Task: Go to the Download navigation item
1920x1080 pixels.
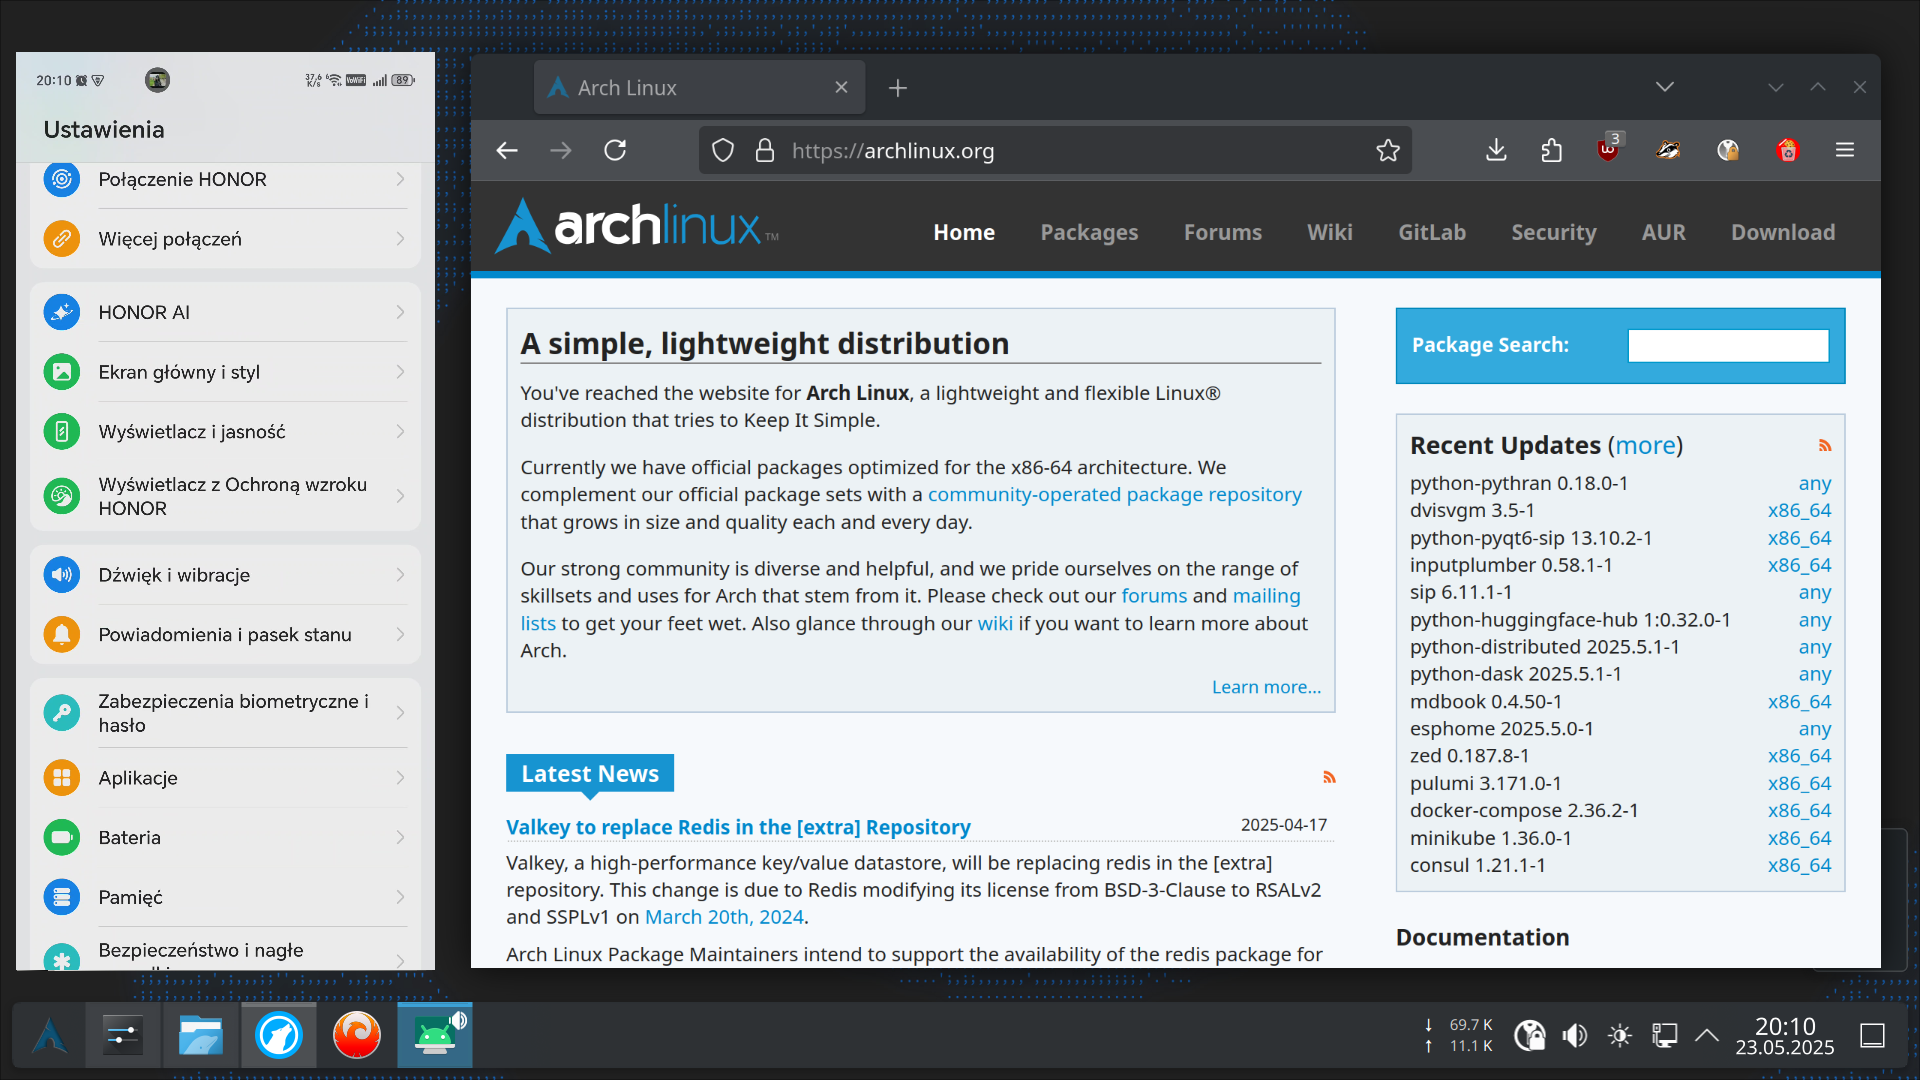Action: coord(1783,232)
